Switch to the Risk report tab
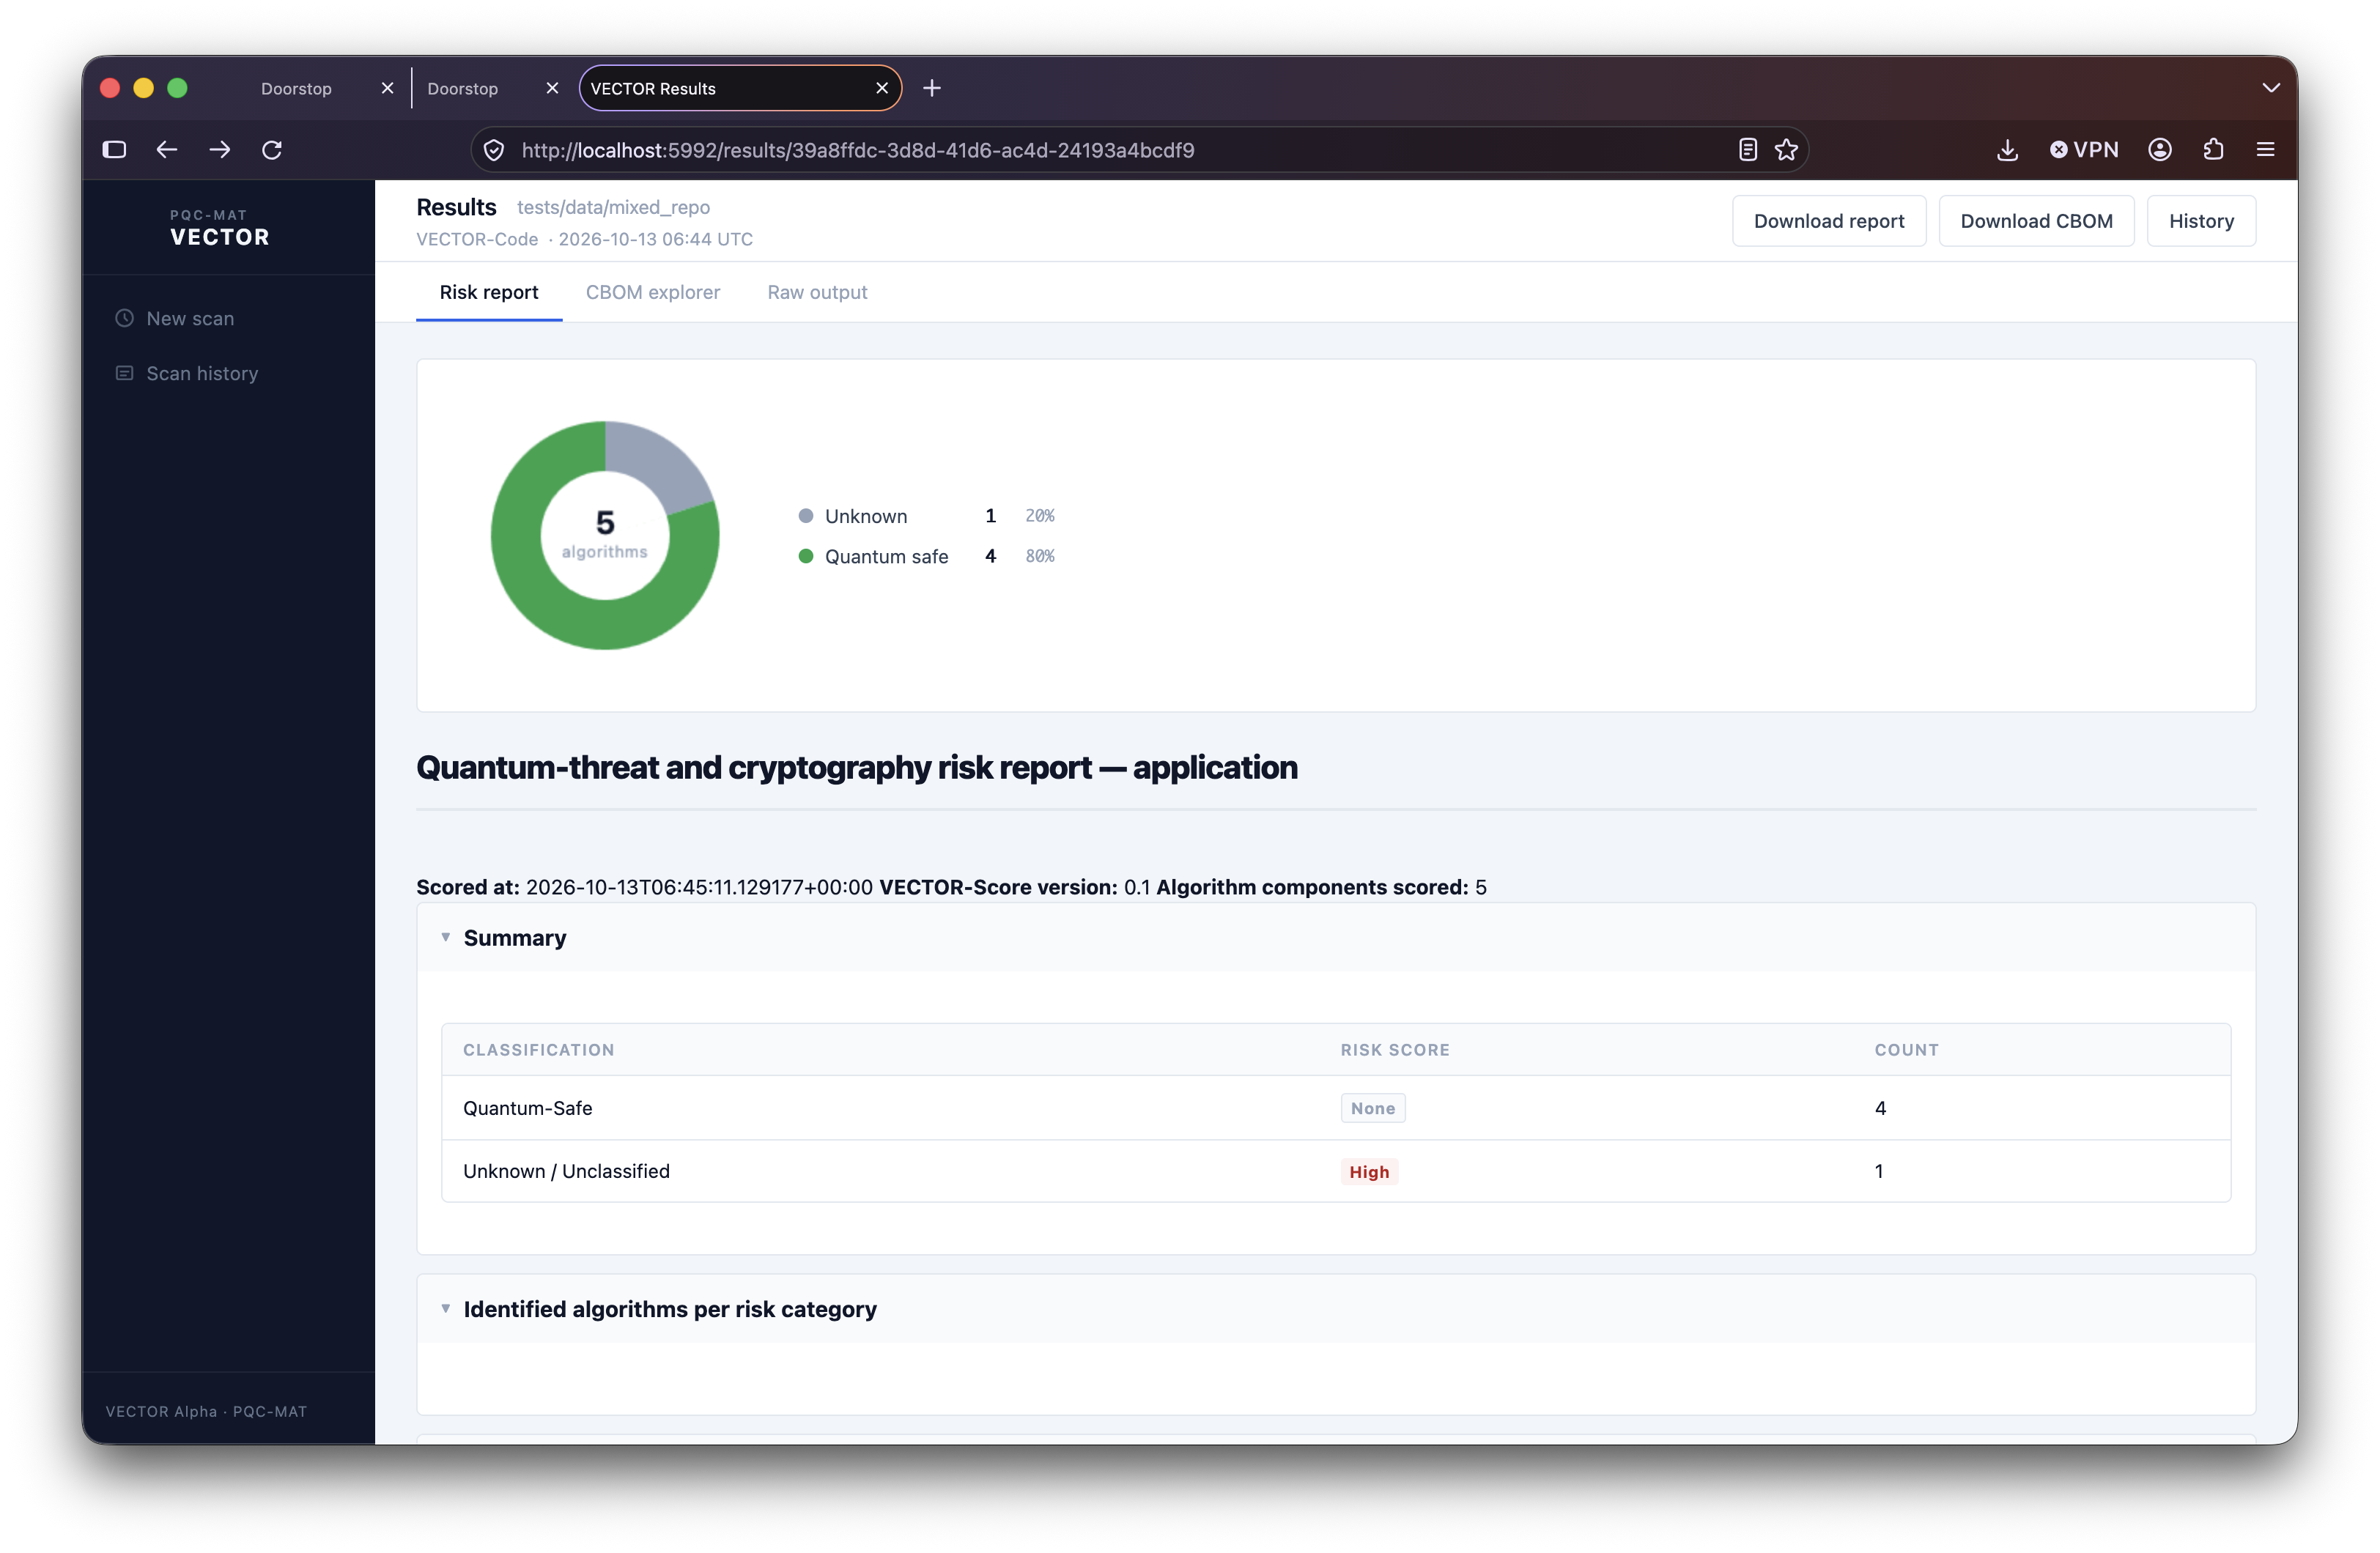 coord(489,292)
